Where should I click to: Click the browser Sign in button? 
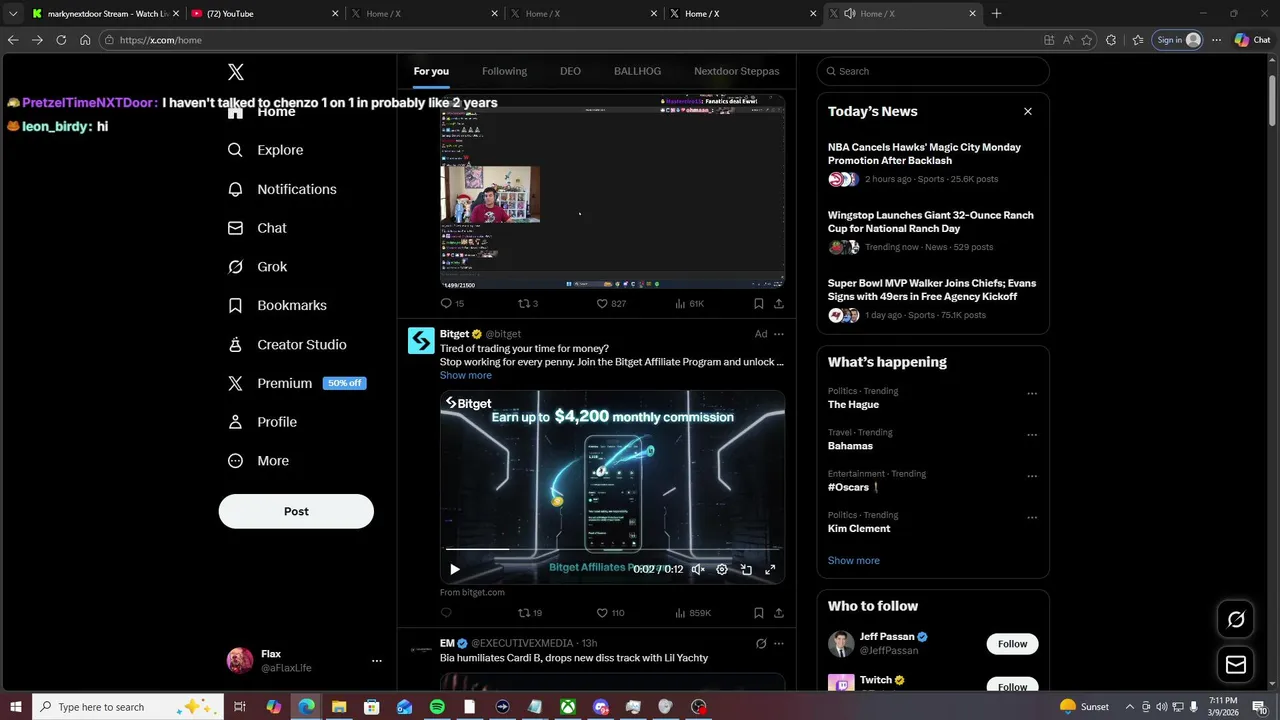click(x=1177, y=40)
